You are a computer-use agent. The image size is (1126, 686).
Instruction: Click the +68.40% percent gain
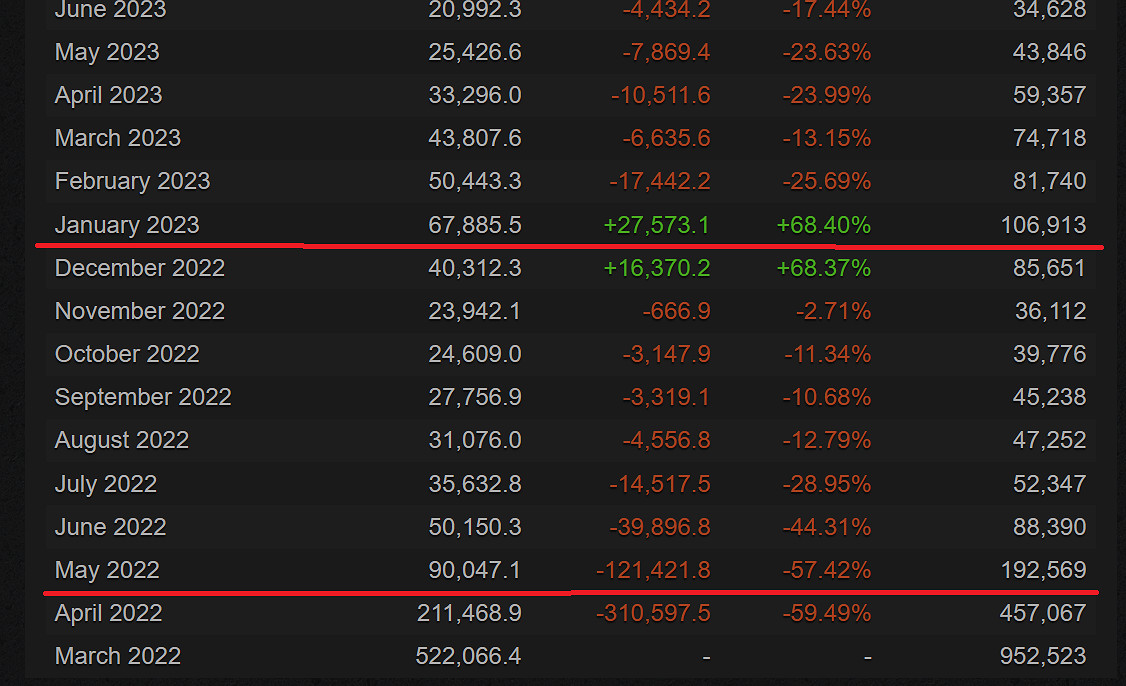click(x=823, y=225)
